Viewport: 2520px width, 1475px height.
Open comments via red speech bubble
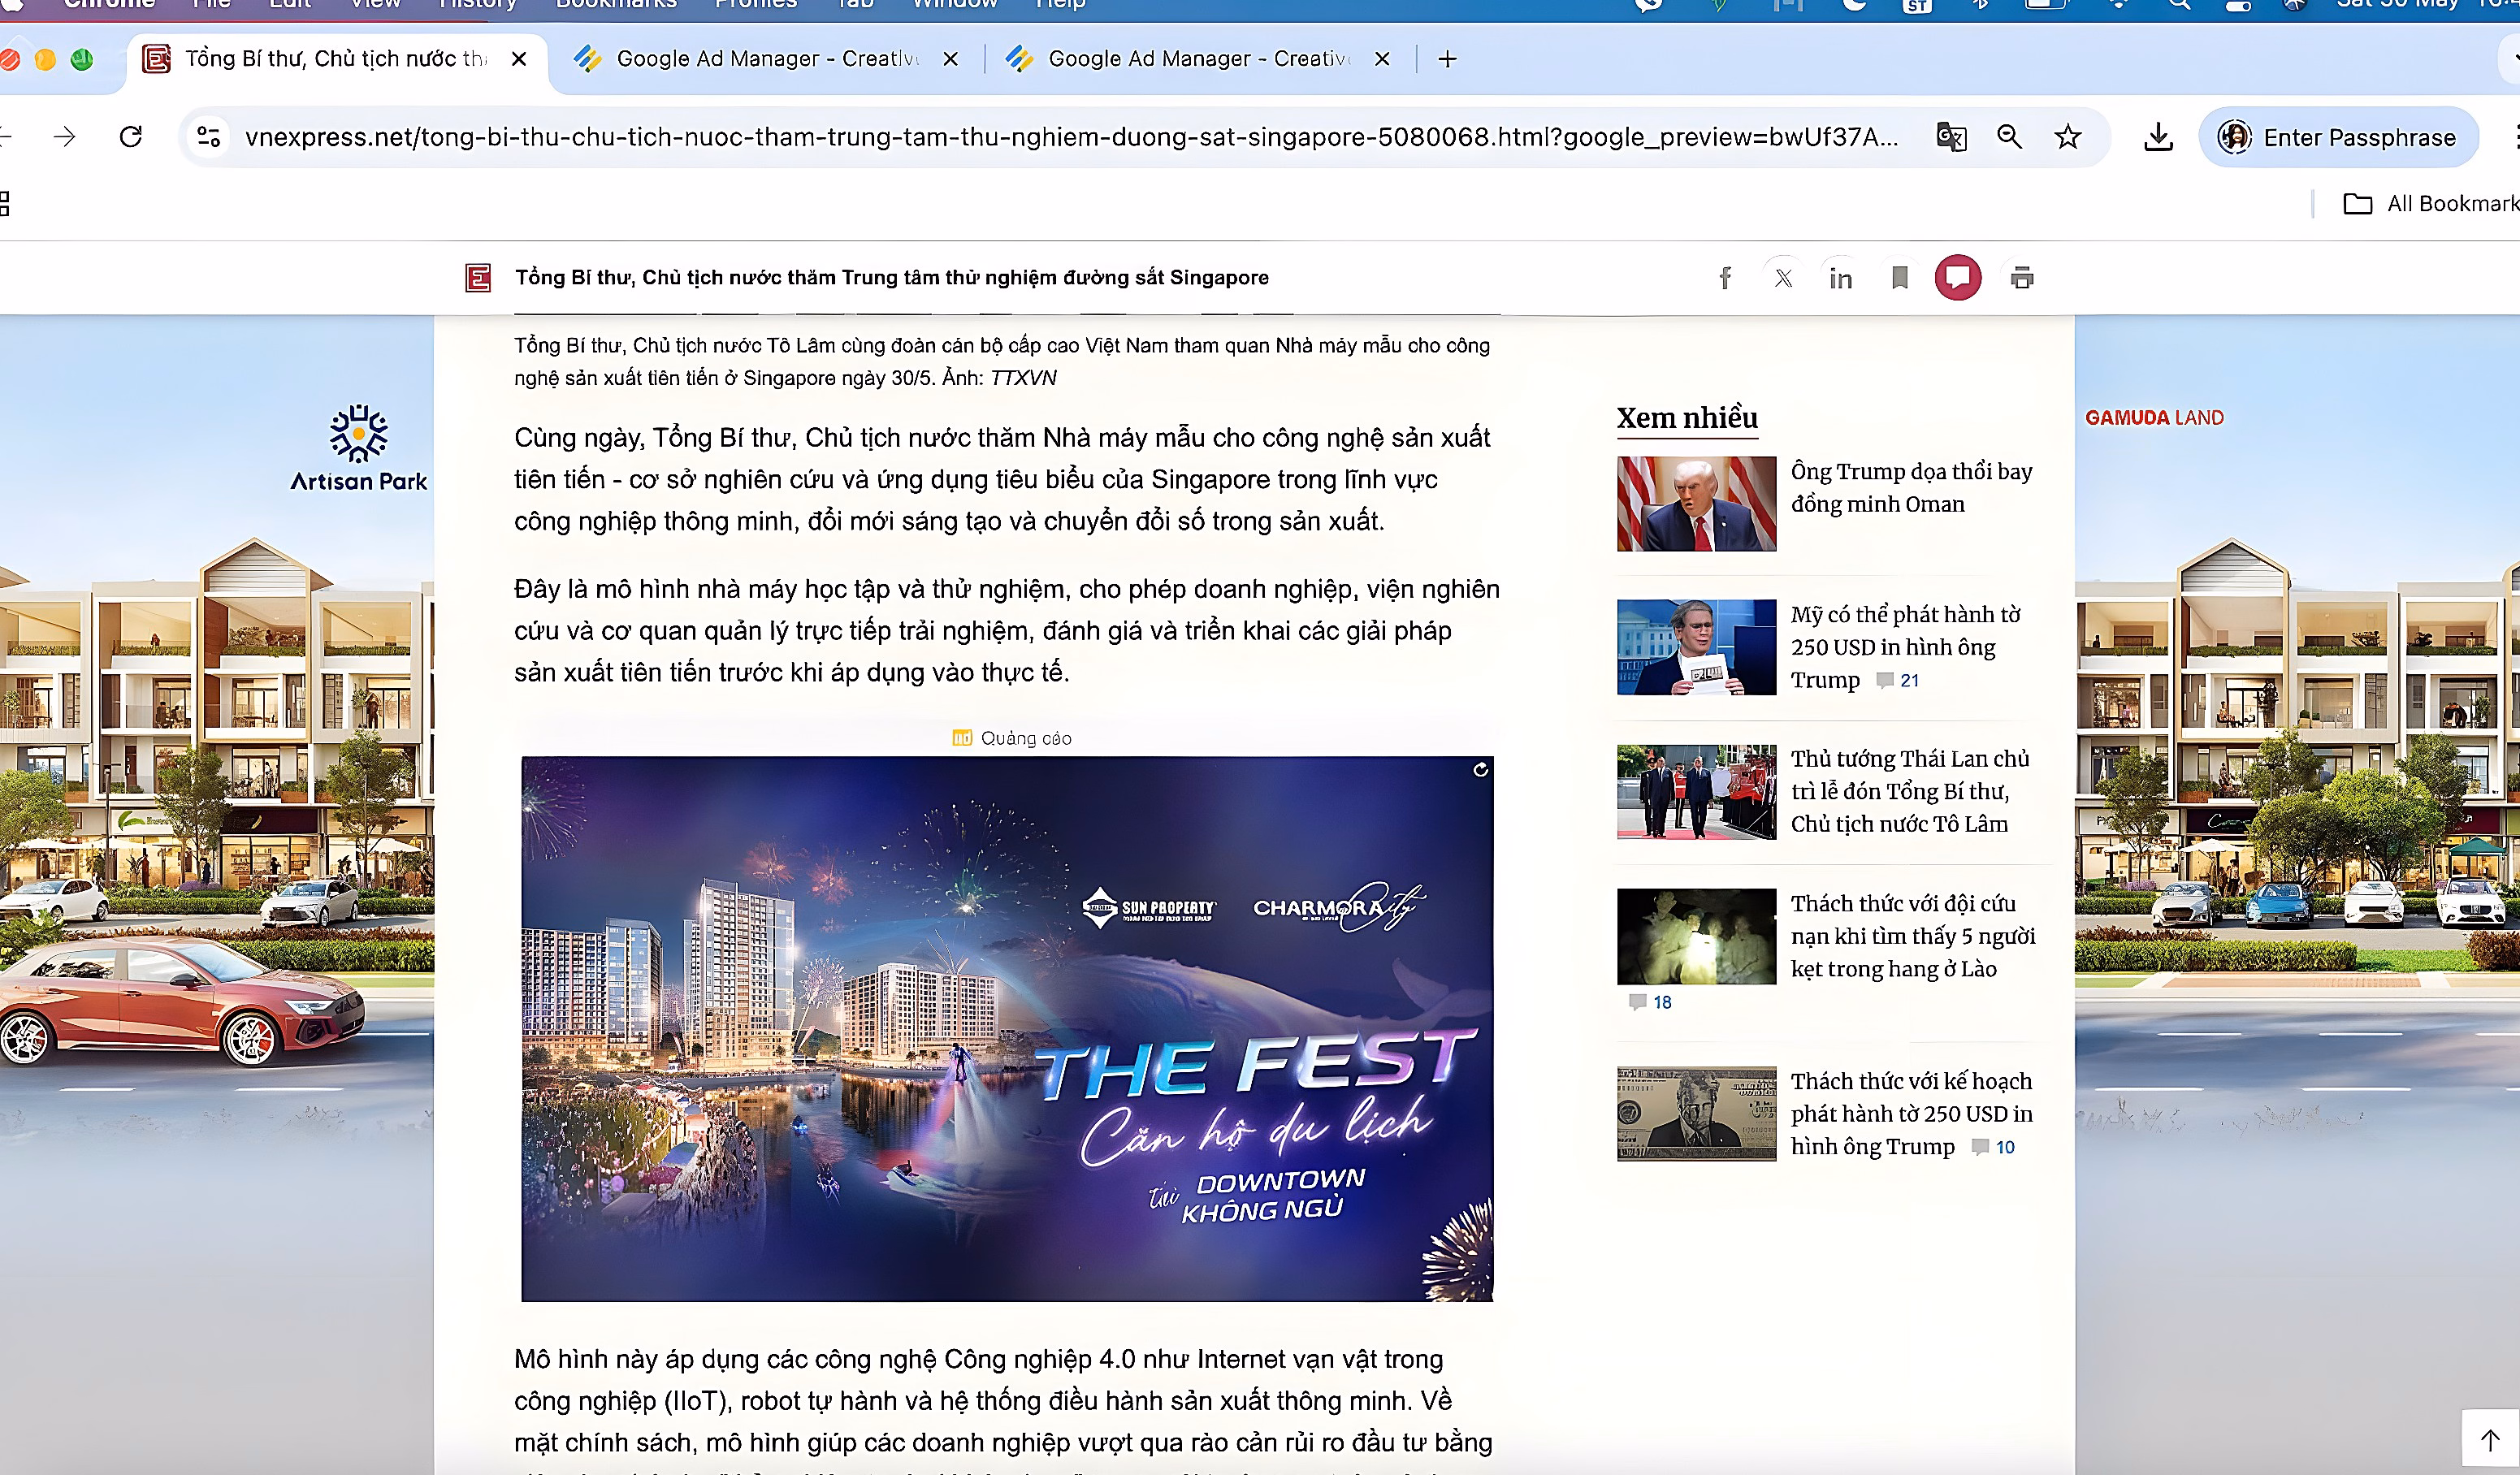click(1958, 278)
